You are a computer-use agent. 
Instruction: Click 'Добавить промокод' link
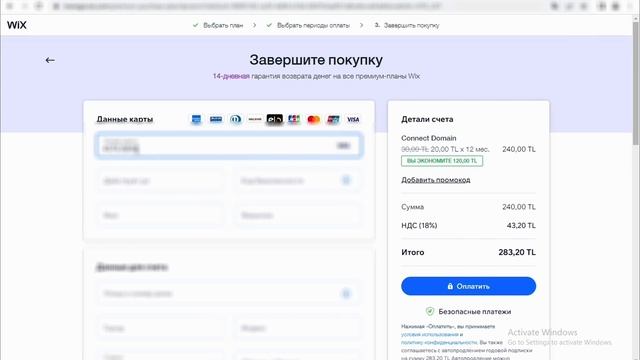(x=436, y=180)
